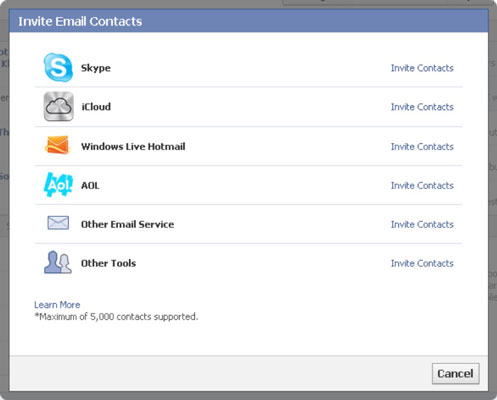
Task: Invite contacts from Windows Live Hotmail
Action: pyautogui.click(x=422, y=147)
